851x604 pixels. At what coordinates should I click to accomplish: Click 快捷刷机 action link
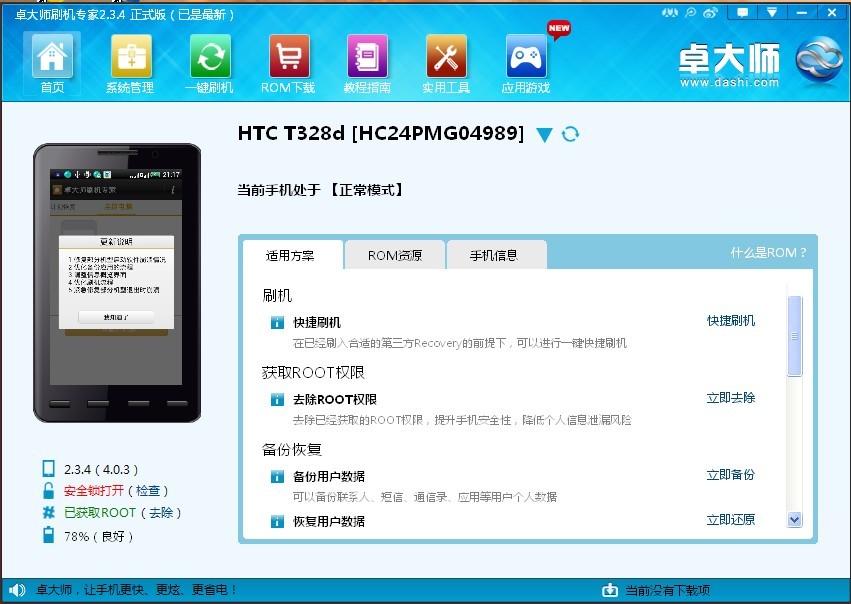click(x=731, y=321)
